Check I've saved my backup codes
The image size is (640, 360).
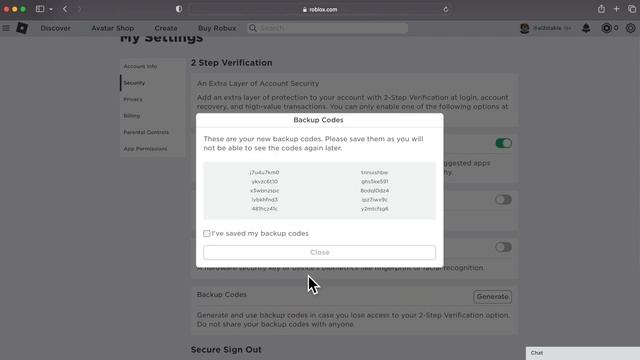click(207, 233)
